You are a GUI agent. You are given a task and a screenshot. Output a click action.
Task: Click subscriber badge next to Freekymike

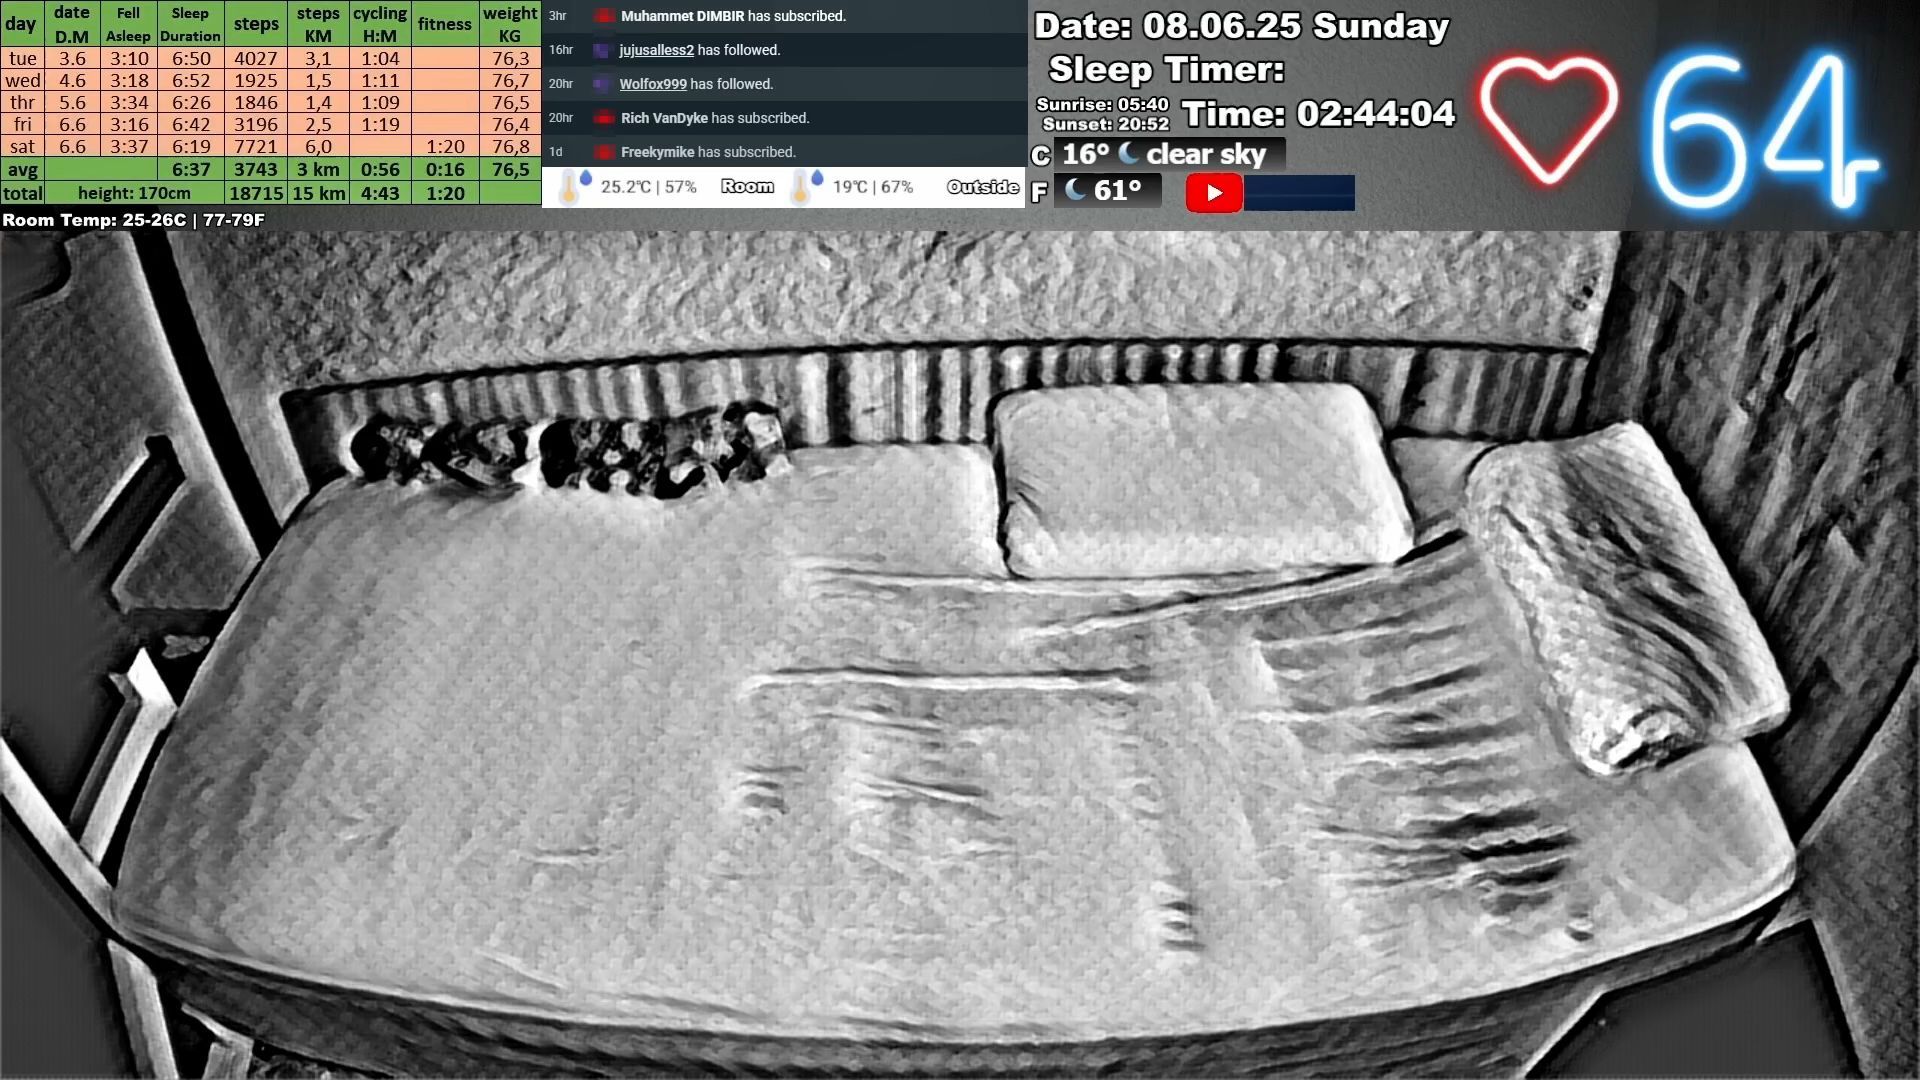tap(604, 152)
